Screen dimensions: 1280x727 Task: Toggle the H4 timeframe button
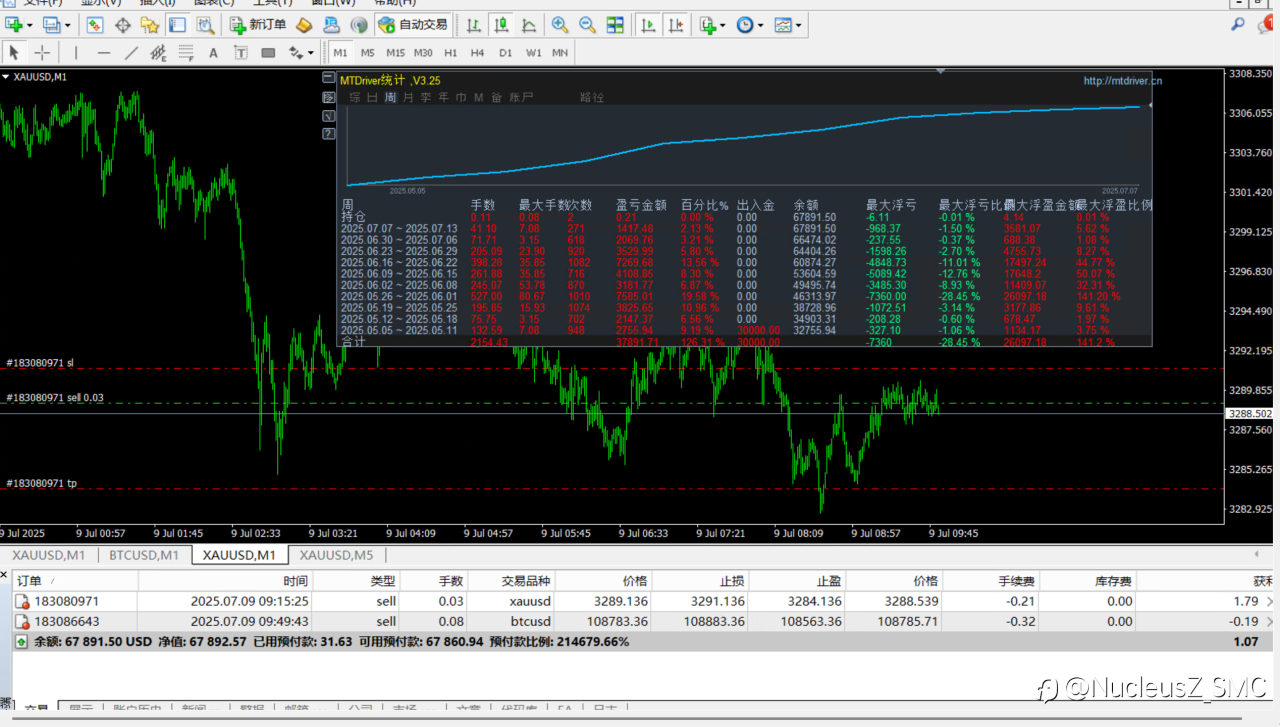pyautogui.click(x=477, y=53)
